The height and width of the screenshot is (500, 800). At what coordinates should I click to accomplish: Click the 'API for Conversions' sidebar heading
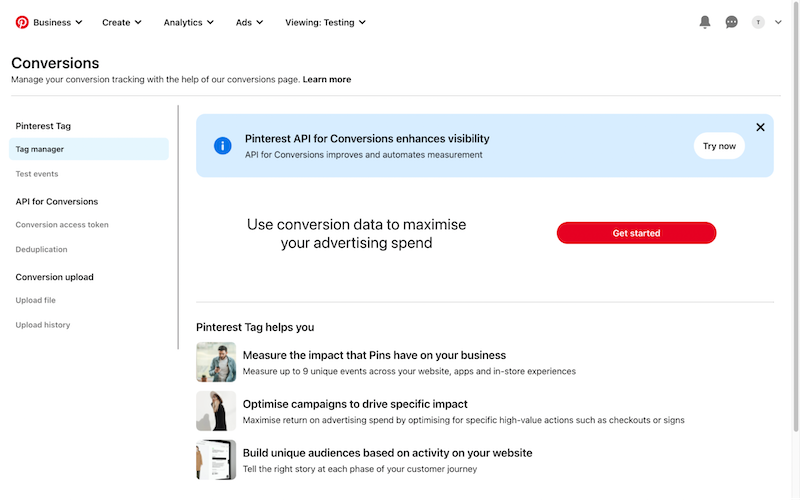[57, 202]
